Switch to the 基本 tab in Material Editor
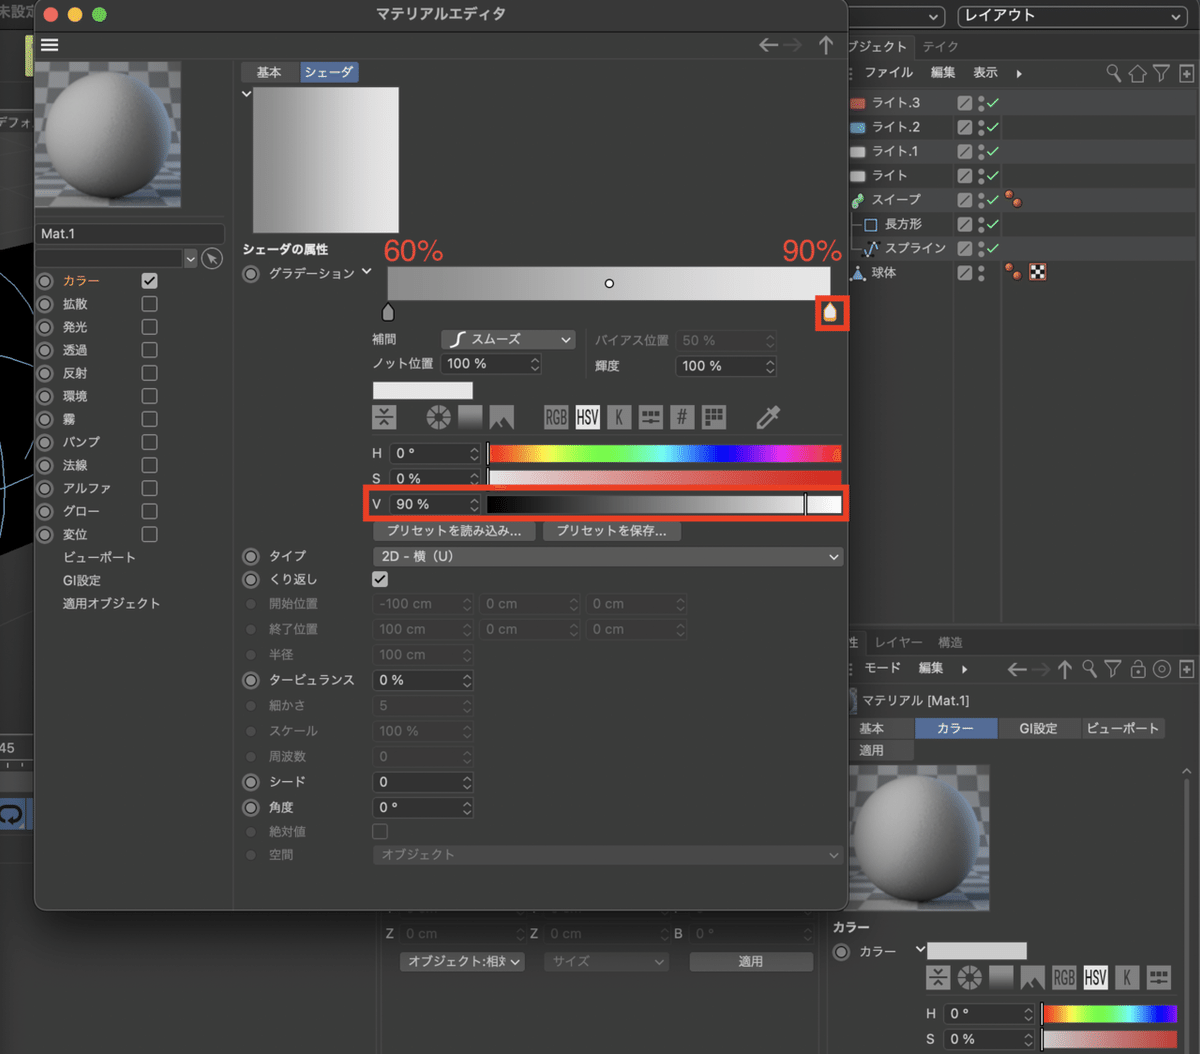The image size is (1200, 1054). tap(269, 72)
